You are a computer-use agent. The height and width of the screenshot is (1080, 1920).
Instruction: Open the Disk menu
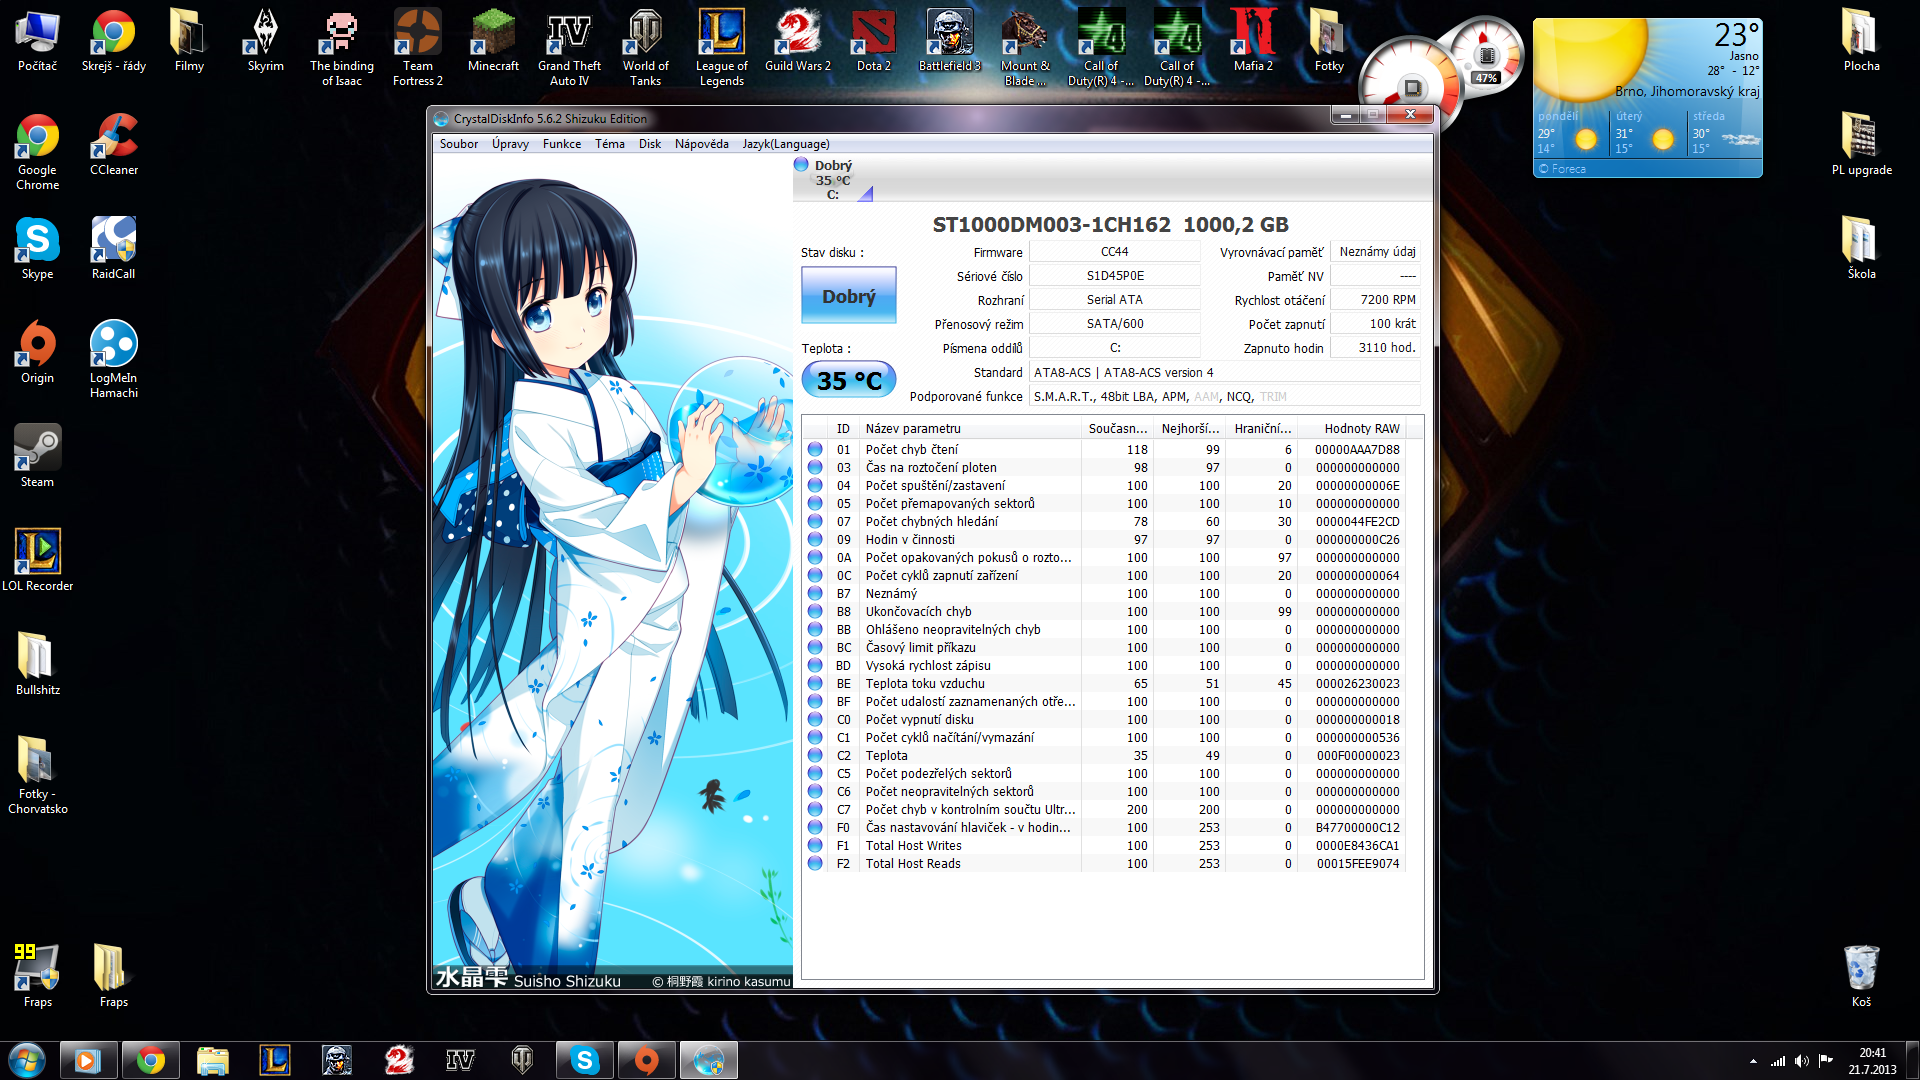[650, 144]
